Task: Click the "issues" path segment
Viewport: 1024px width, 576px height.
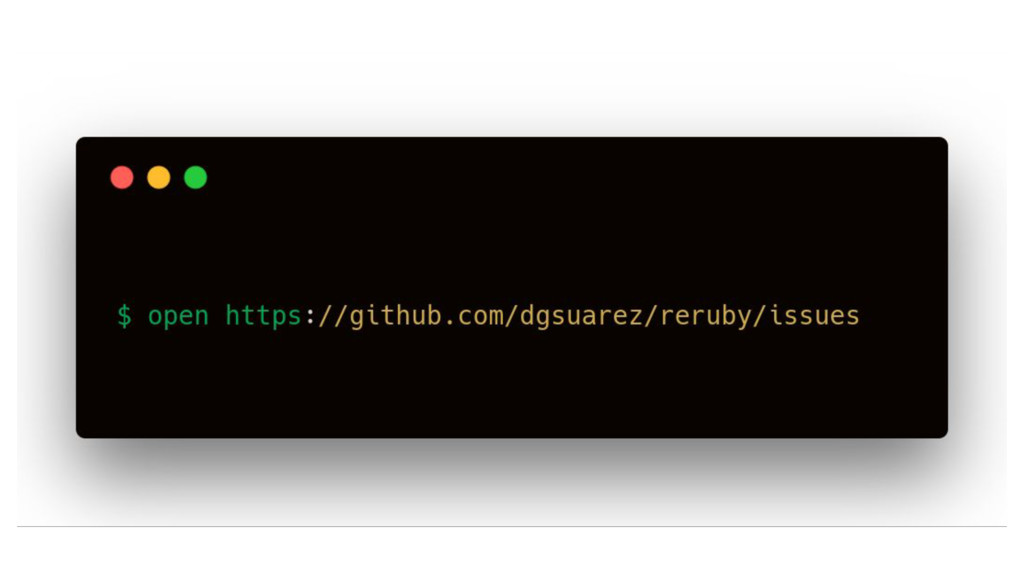Action: [814, 316]
